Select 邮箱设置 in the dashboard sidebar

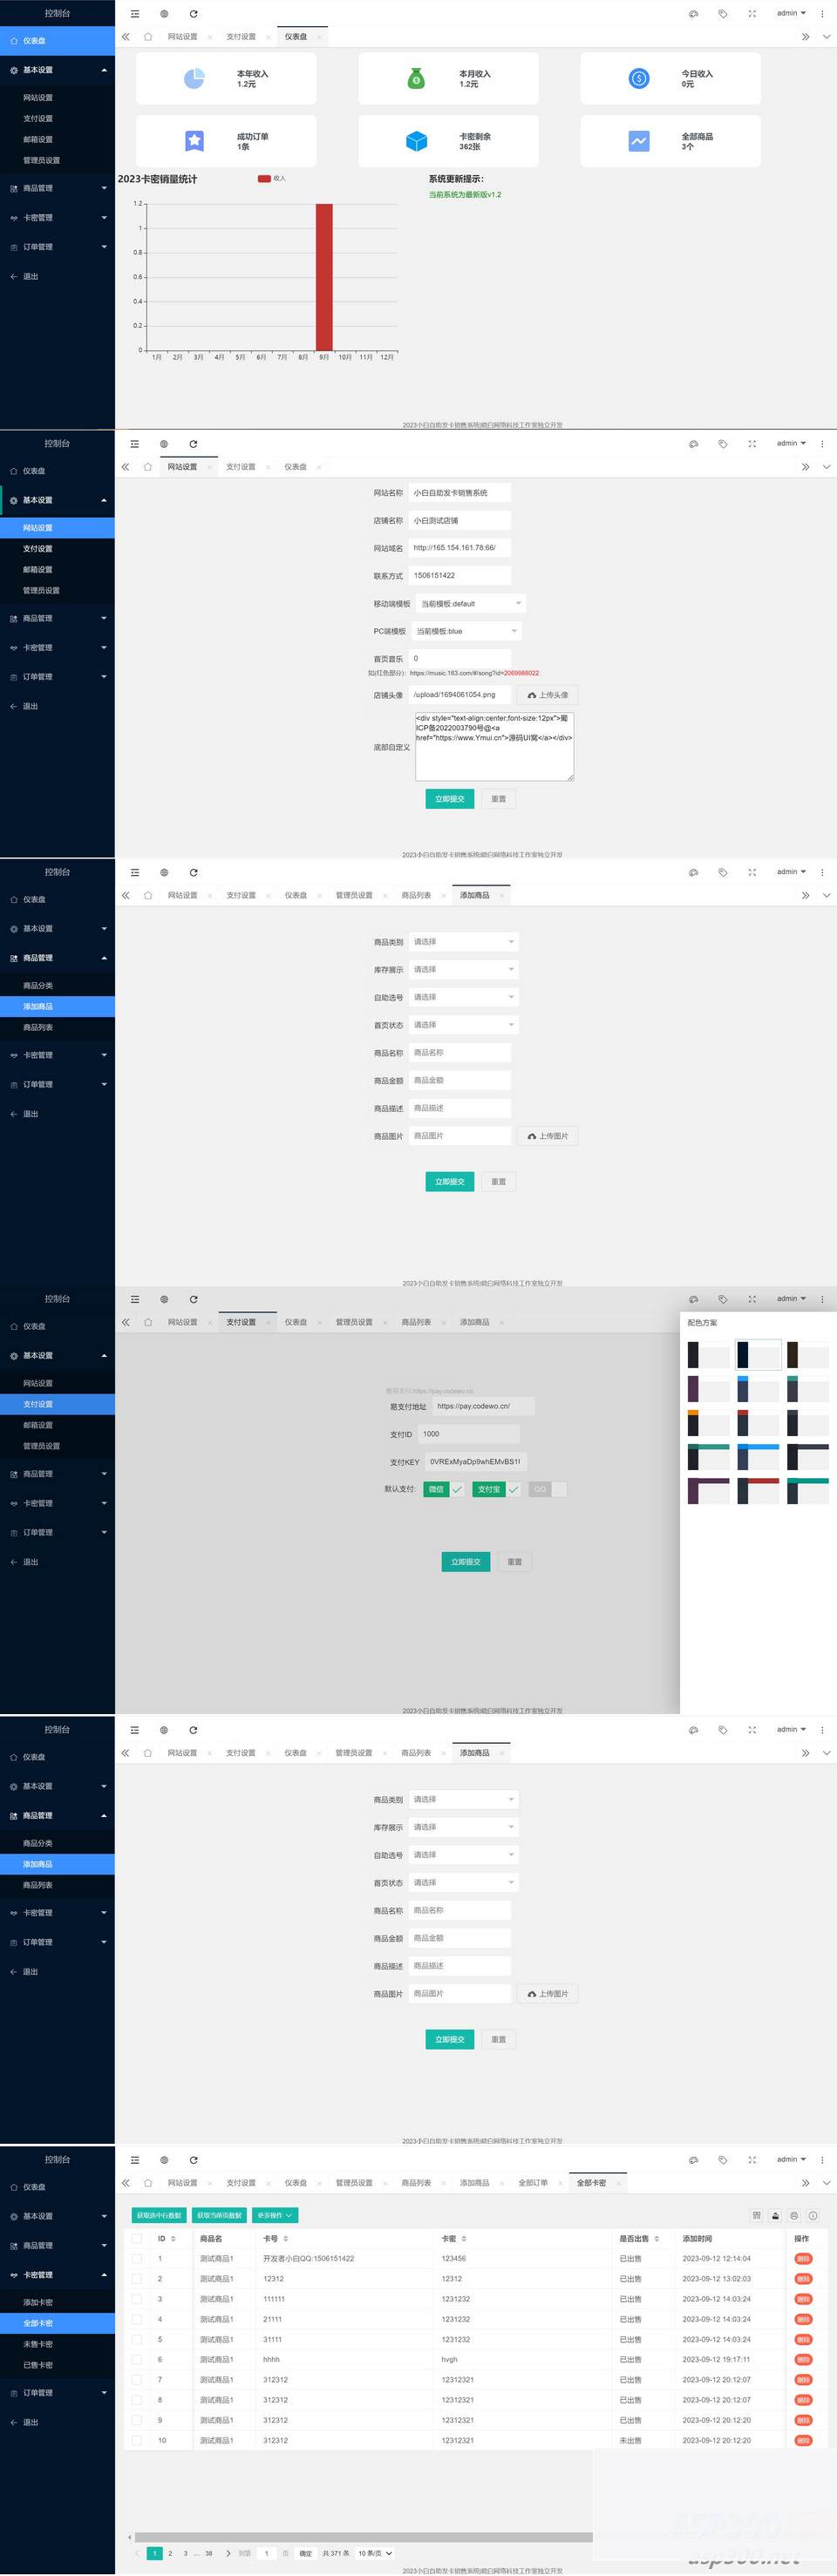[38, 139]
